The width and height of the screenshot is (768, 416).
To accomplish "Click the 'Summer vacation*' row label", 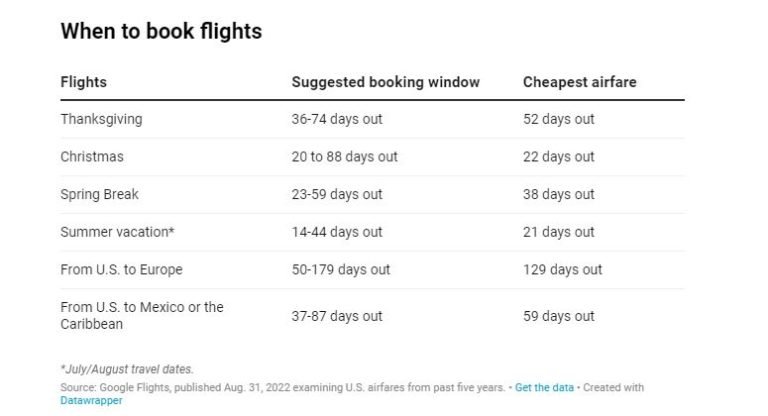I will coord(117,232).
